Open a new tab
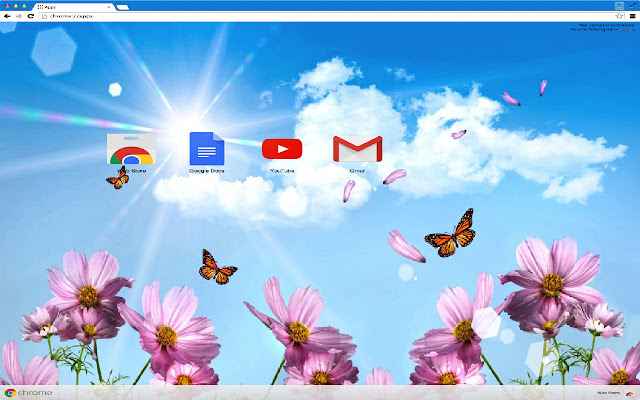Image resolution: width=640 pixels, height=400 pixels. click(122, 7)
